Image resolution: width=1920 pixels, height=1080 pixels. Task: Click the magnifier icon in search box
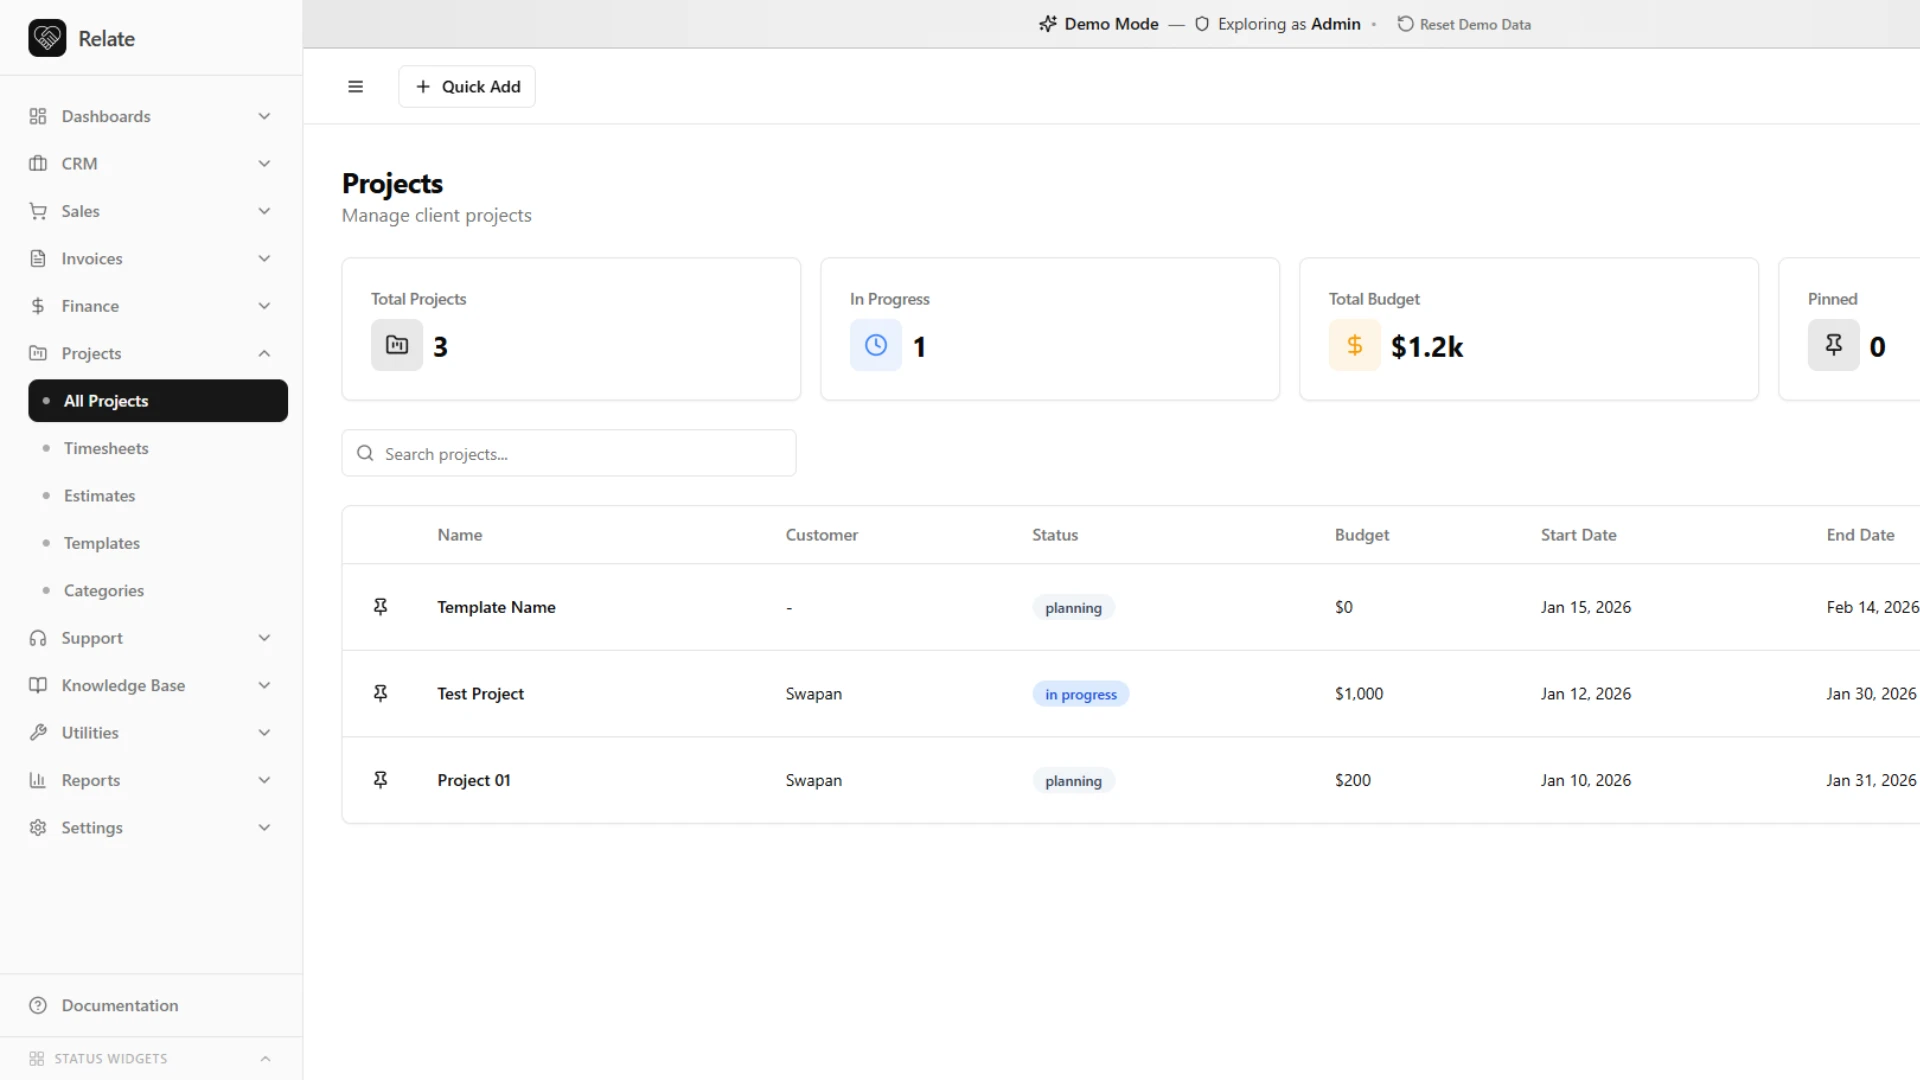pos(365,453)
